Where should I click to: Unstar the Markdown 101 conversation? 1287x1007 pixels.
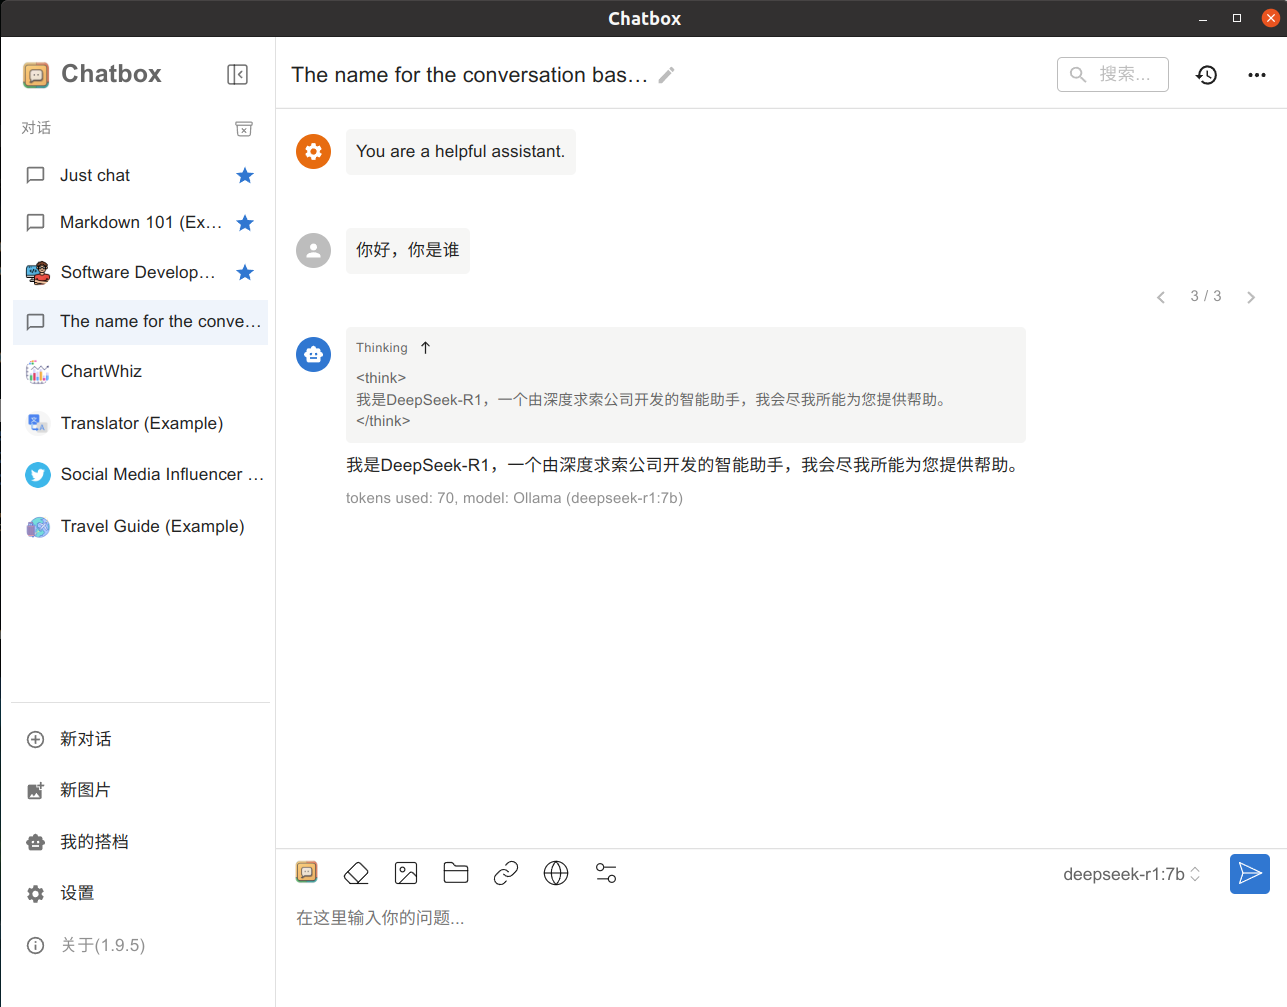click(x=245, y=223)
